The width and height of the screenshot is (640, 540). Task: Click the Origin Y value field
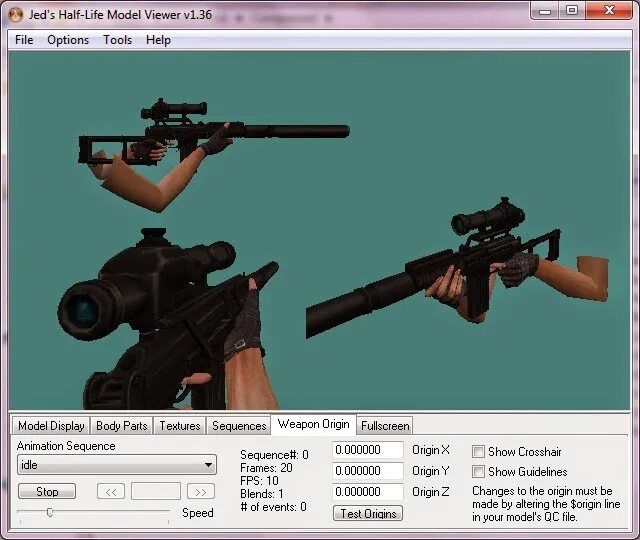[368, 471]
